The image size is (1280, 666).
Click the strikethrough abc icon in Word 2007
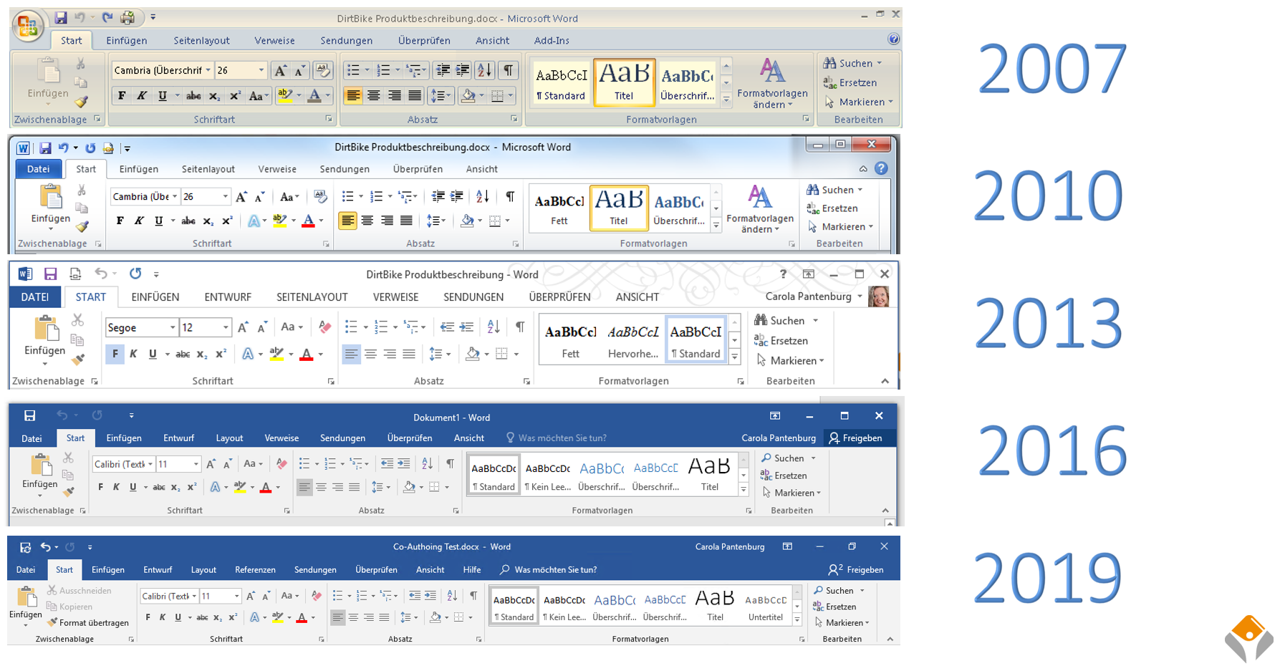pyautogui.click(x=194, y=96)
